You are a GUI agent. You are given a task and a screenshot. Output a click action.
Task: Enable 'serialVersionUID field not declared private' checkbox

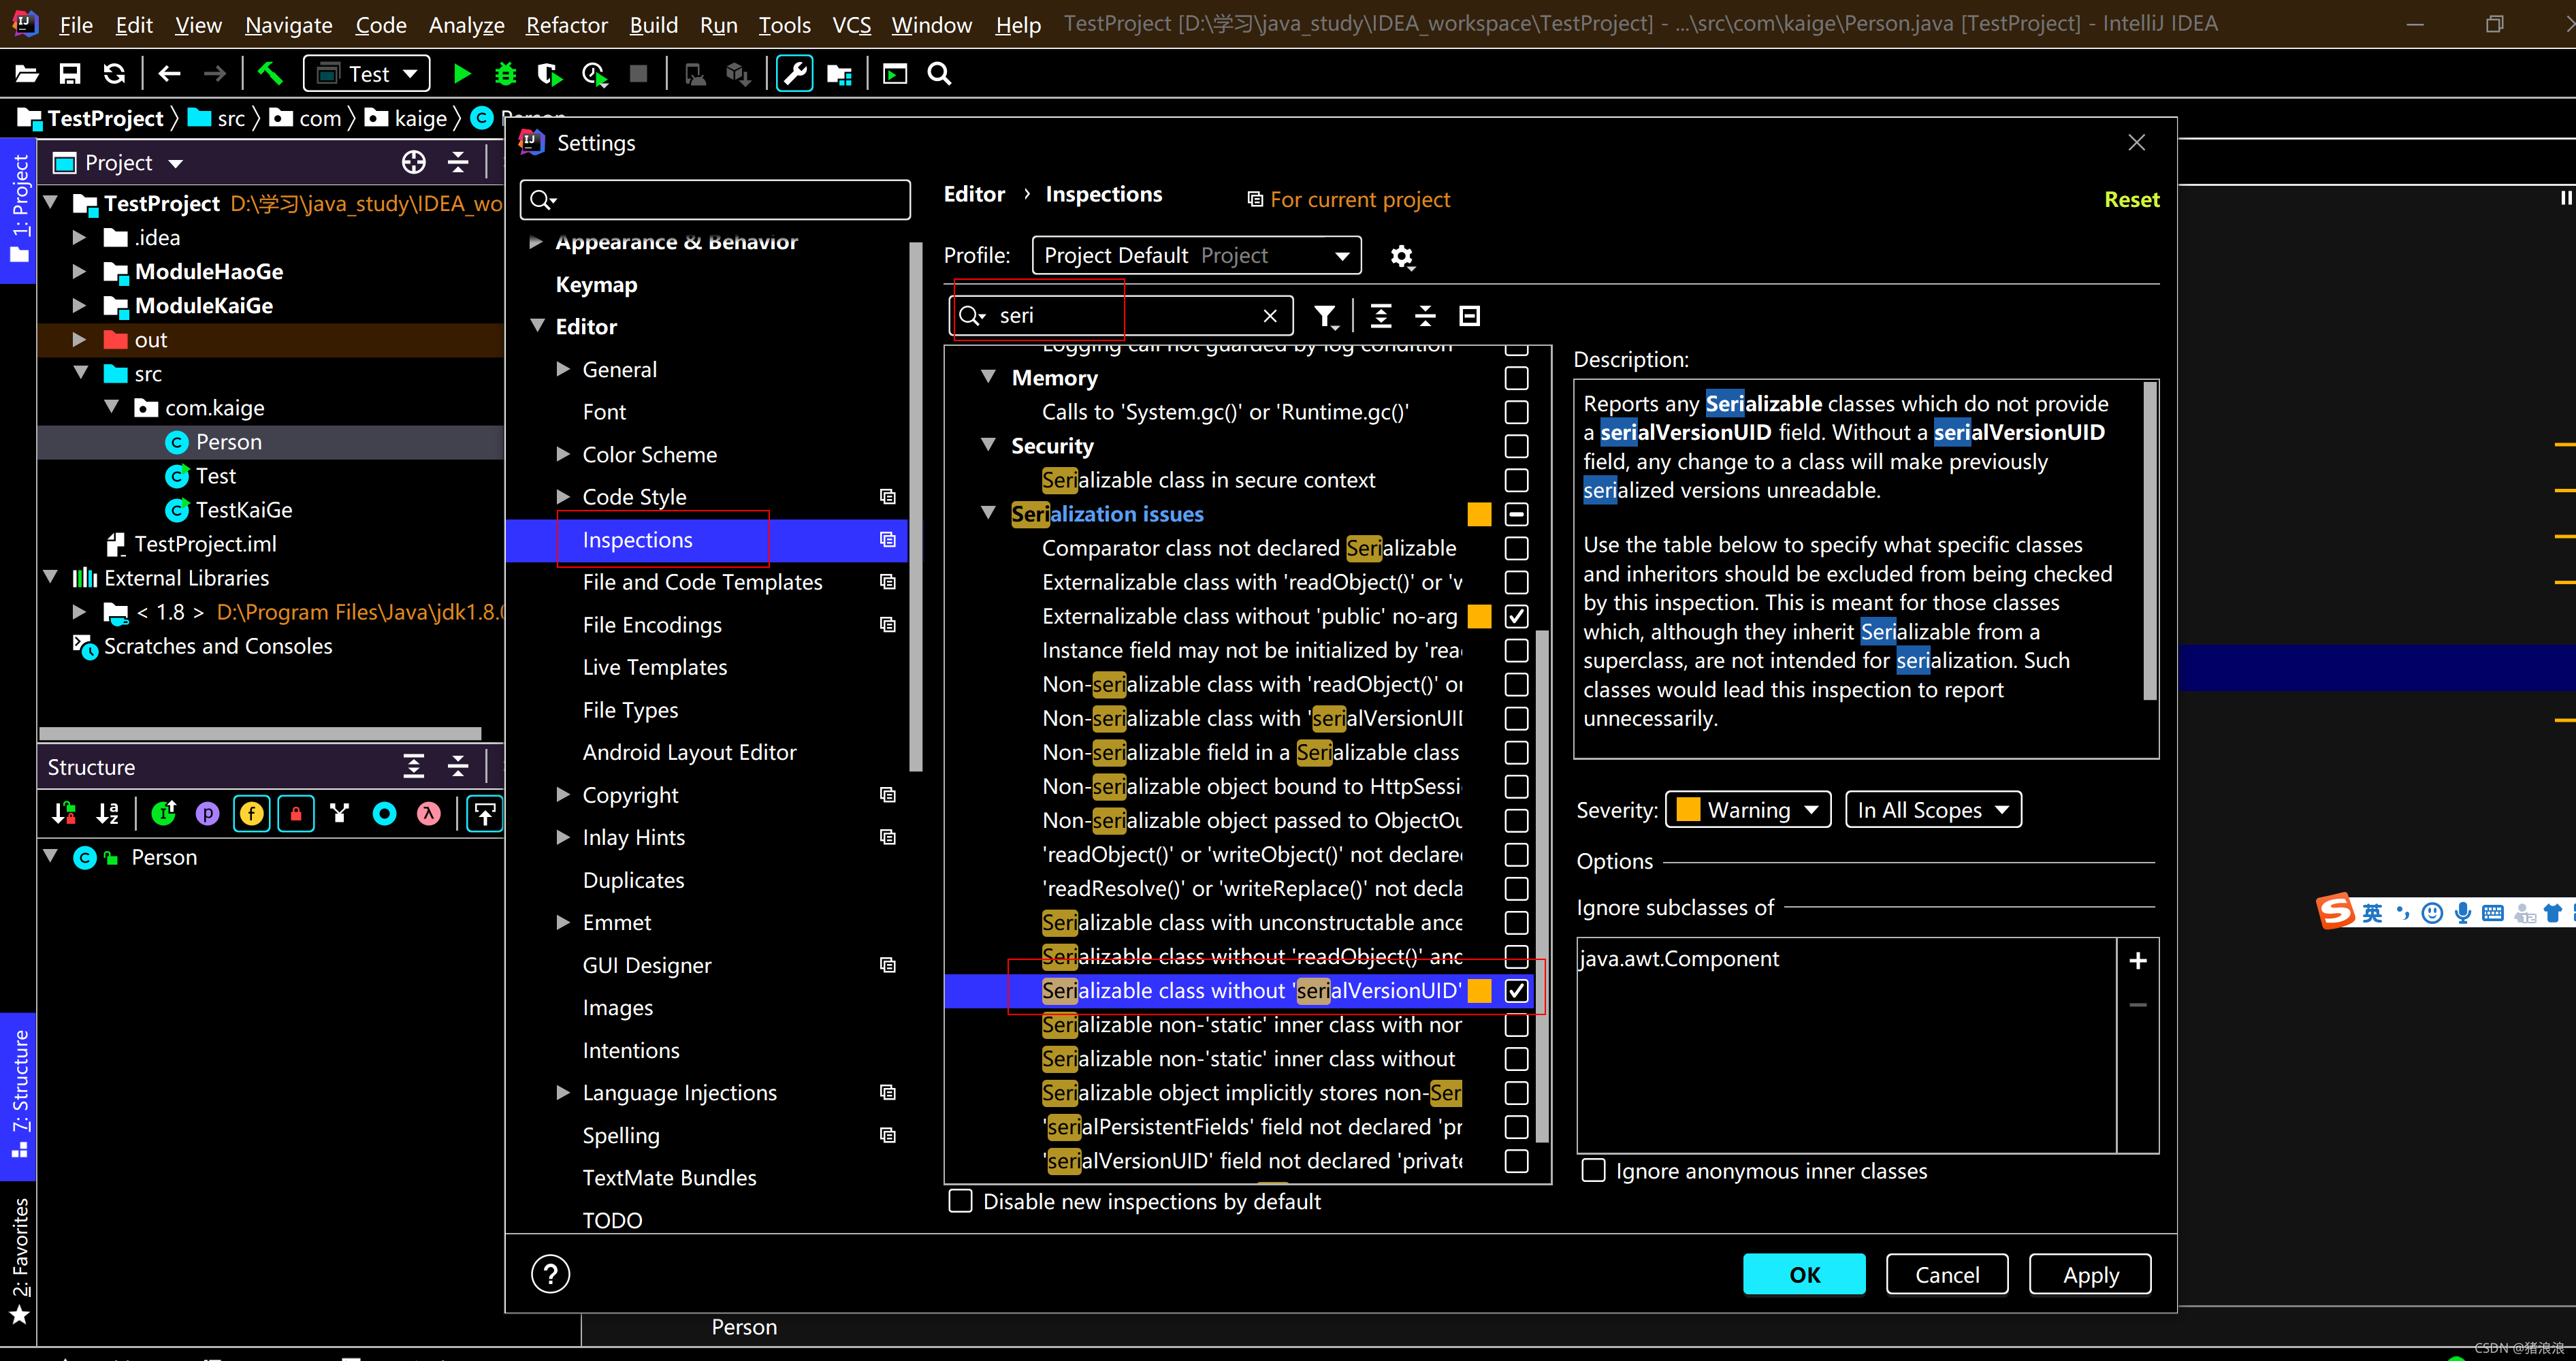[1517, 1161]
